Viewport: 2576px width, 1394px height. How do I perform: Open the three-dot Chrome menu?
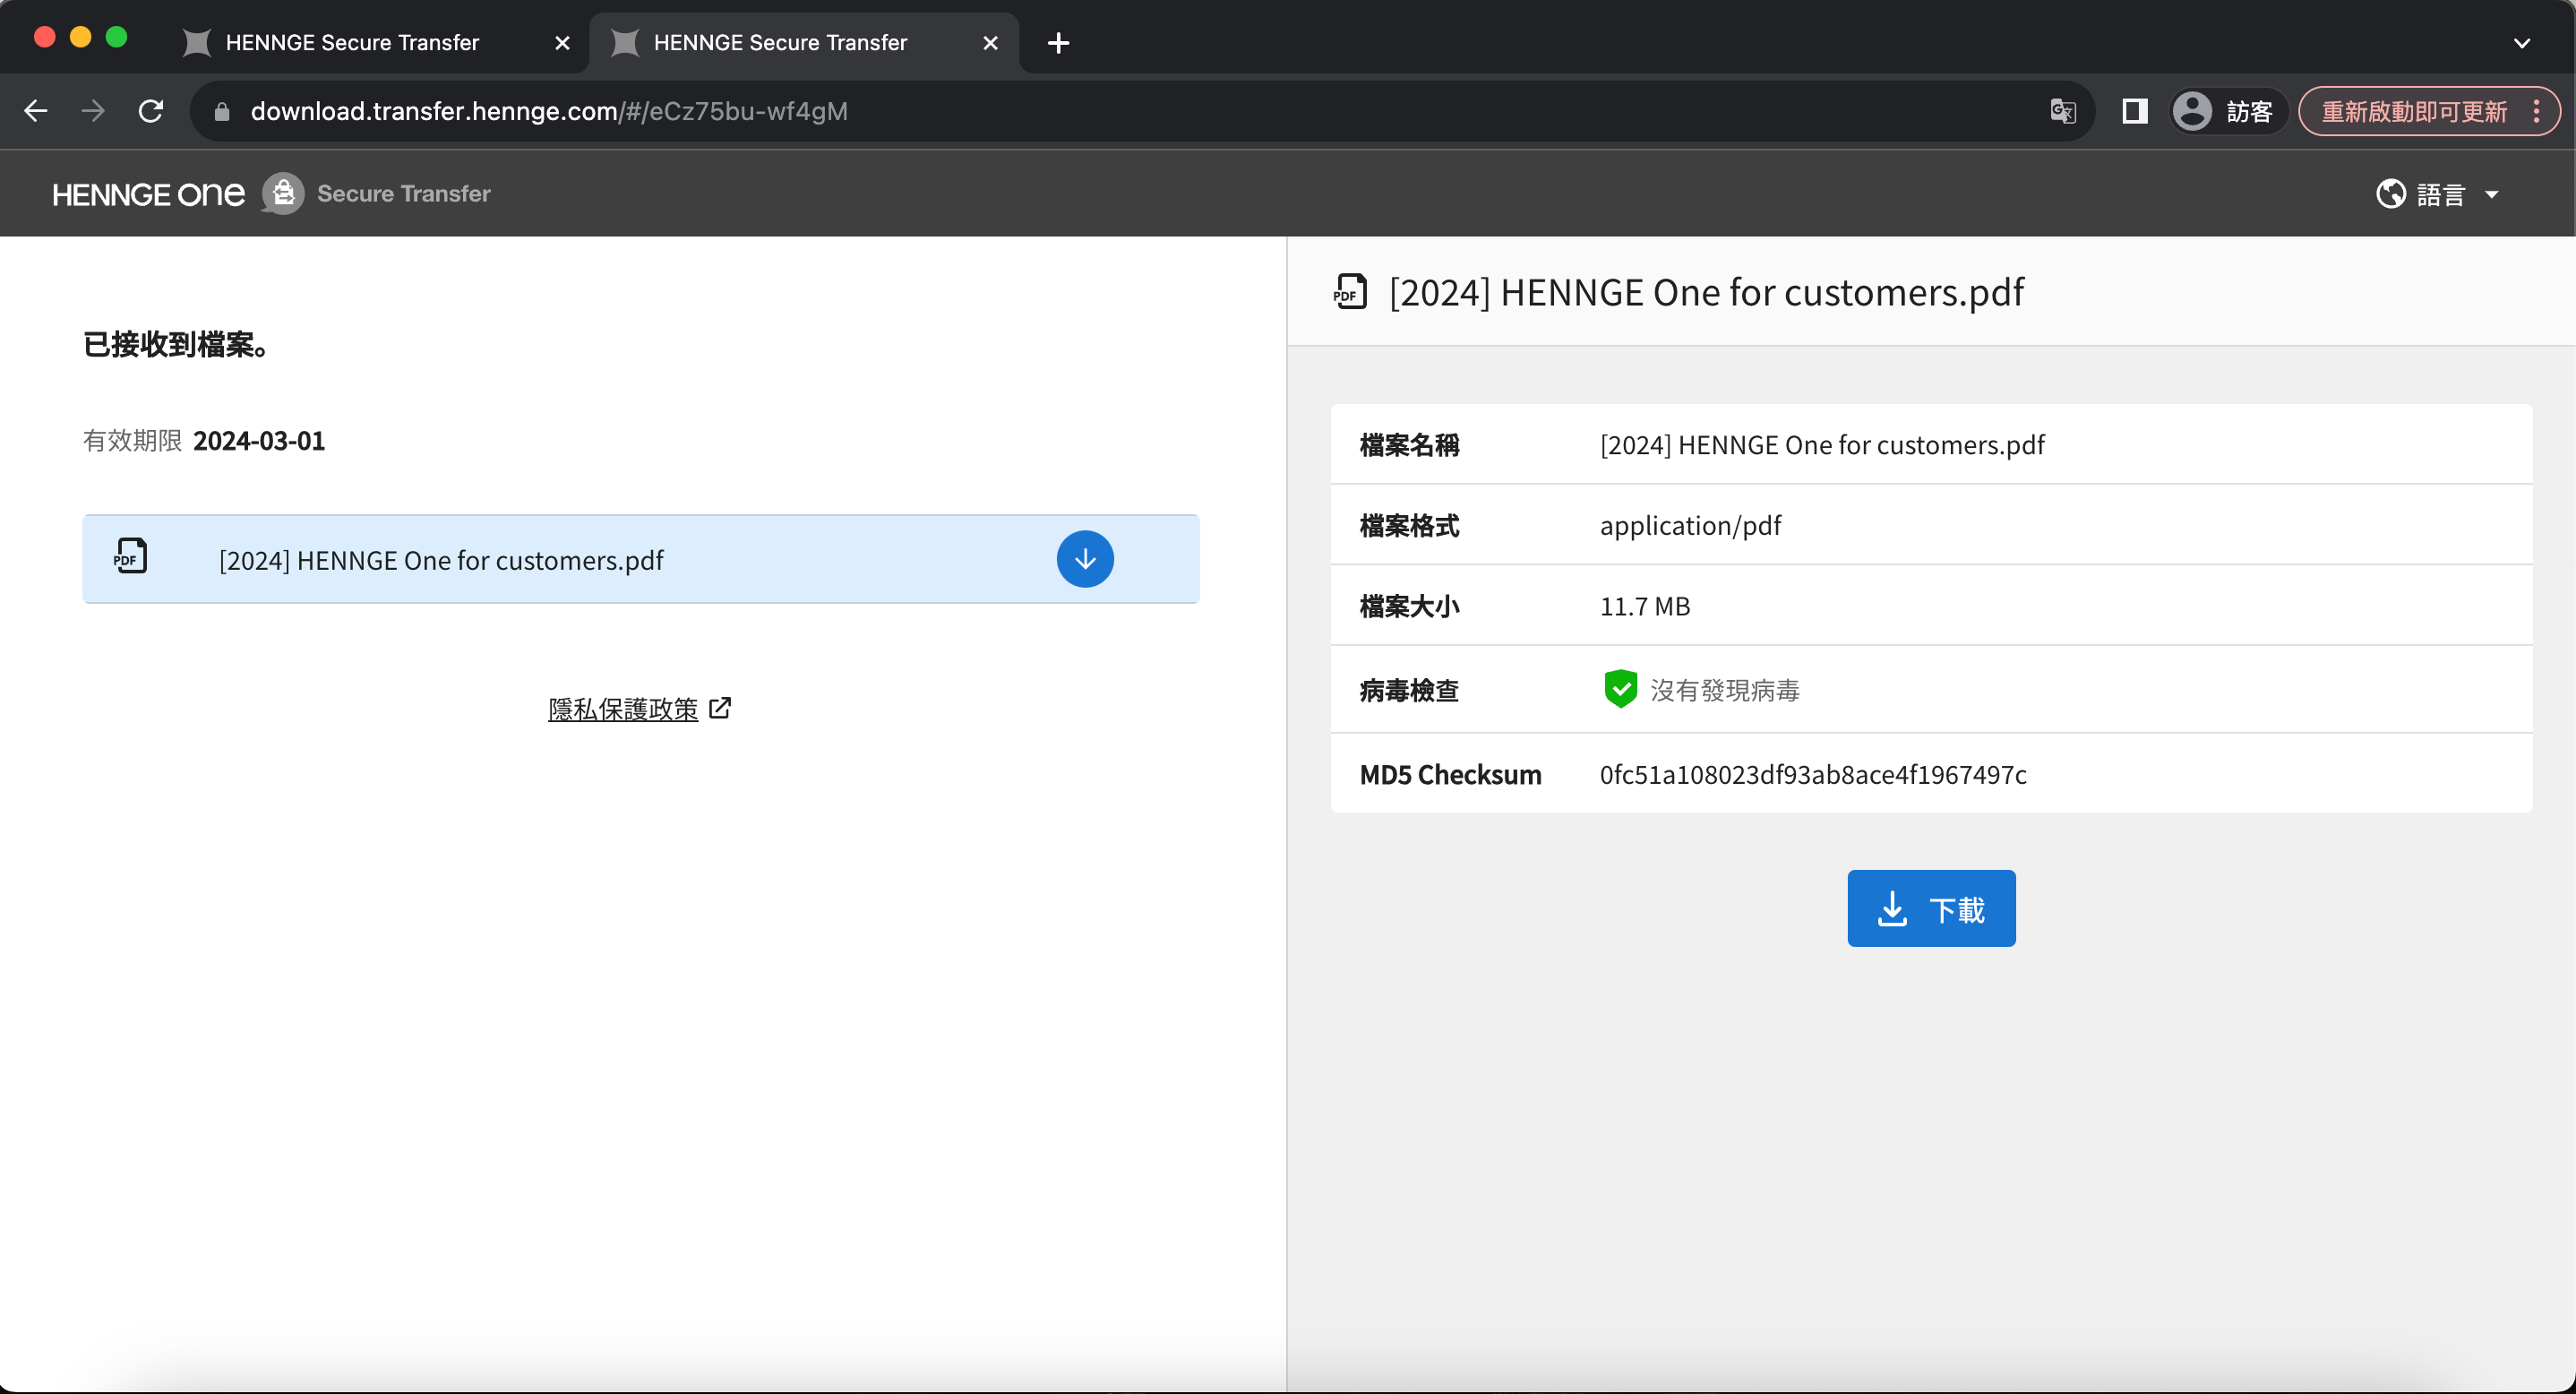2537,111
